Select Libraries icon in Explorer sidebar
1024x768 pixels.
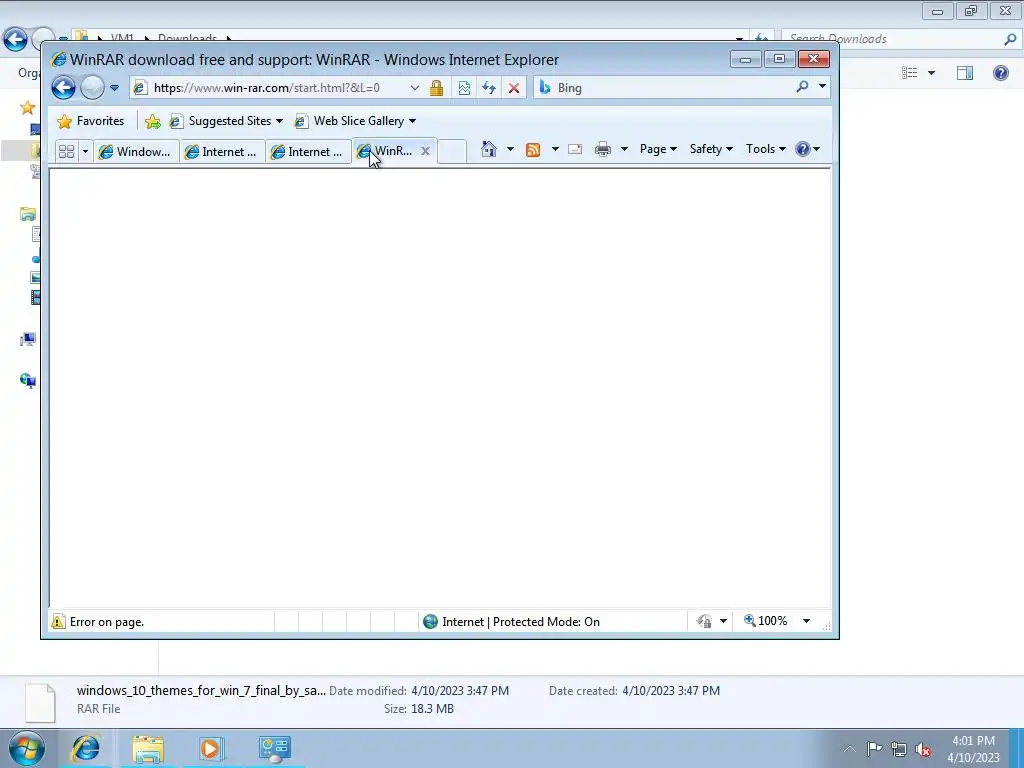click(x=28, y=214)
